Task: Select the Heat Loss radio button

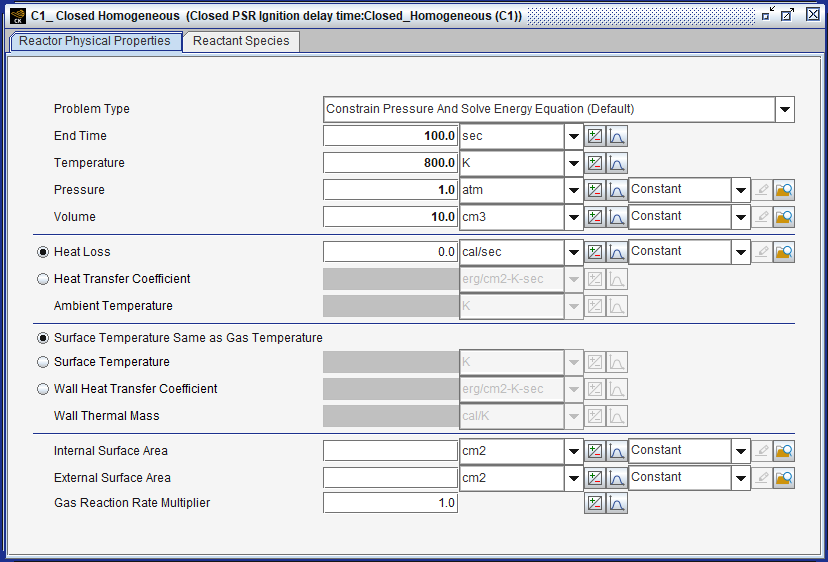Action: pos(43,252)
